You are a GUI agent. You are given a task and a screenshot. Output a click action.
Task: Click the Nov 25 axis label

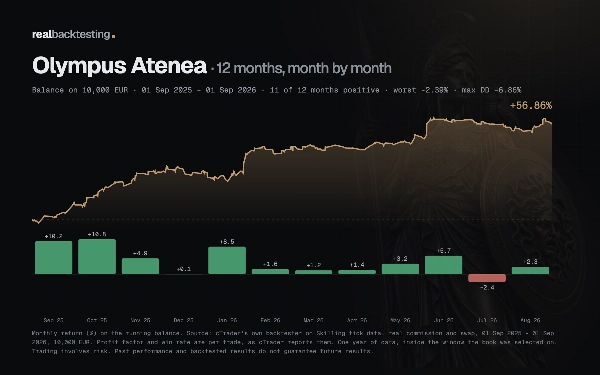[x=140, y=320]
